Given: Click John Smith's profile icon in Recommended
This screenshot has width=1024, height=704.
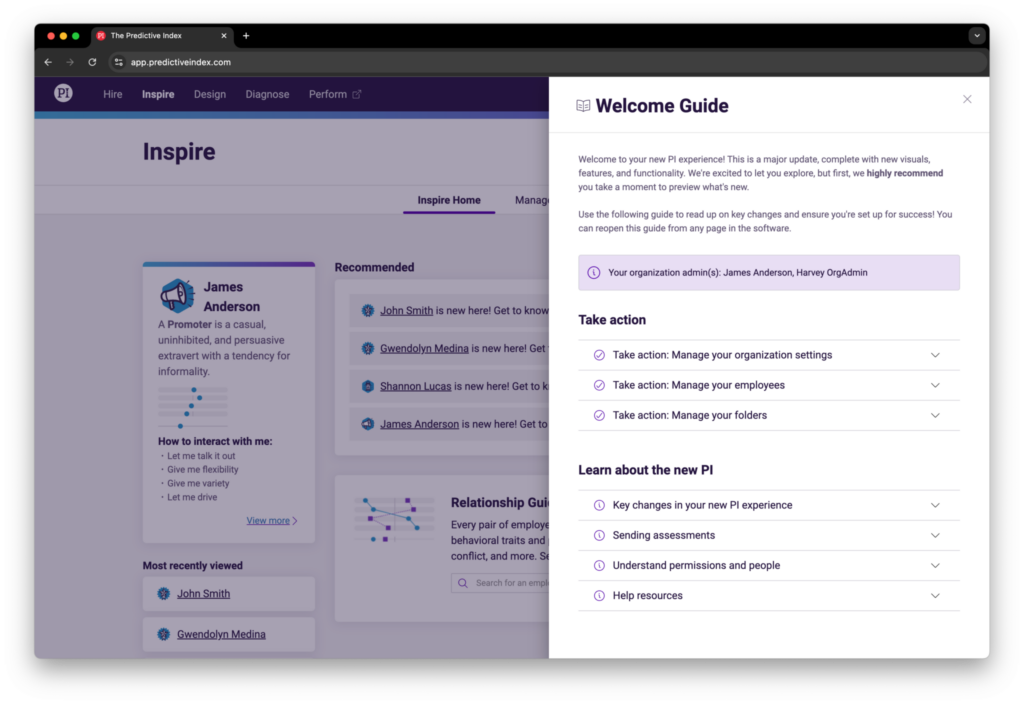Looking at the screenshot, I should pyautogui.click(x=368, y=311).
